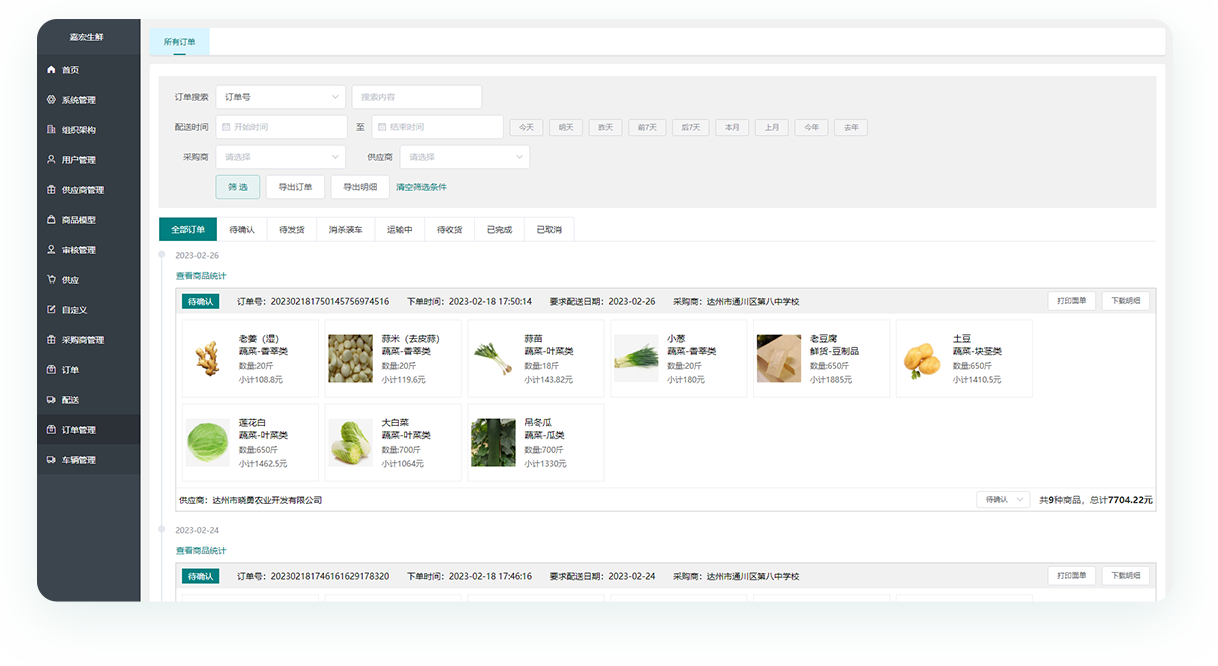Click the 商品模型 bag icon
This screenshot has width=1218, height=666.
(51, 220)
